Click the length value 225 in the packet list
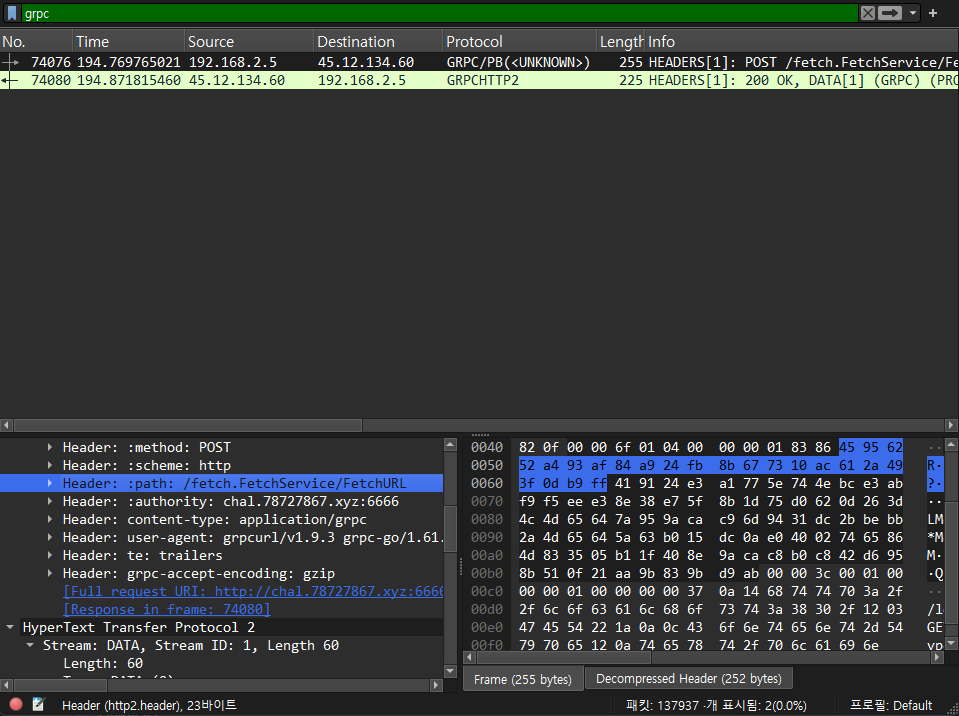This screenshot has width=959, height=716. click(x=631, y=80)
